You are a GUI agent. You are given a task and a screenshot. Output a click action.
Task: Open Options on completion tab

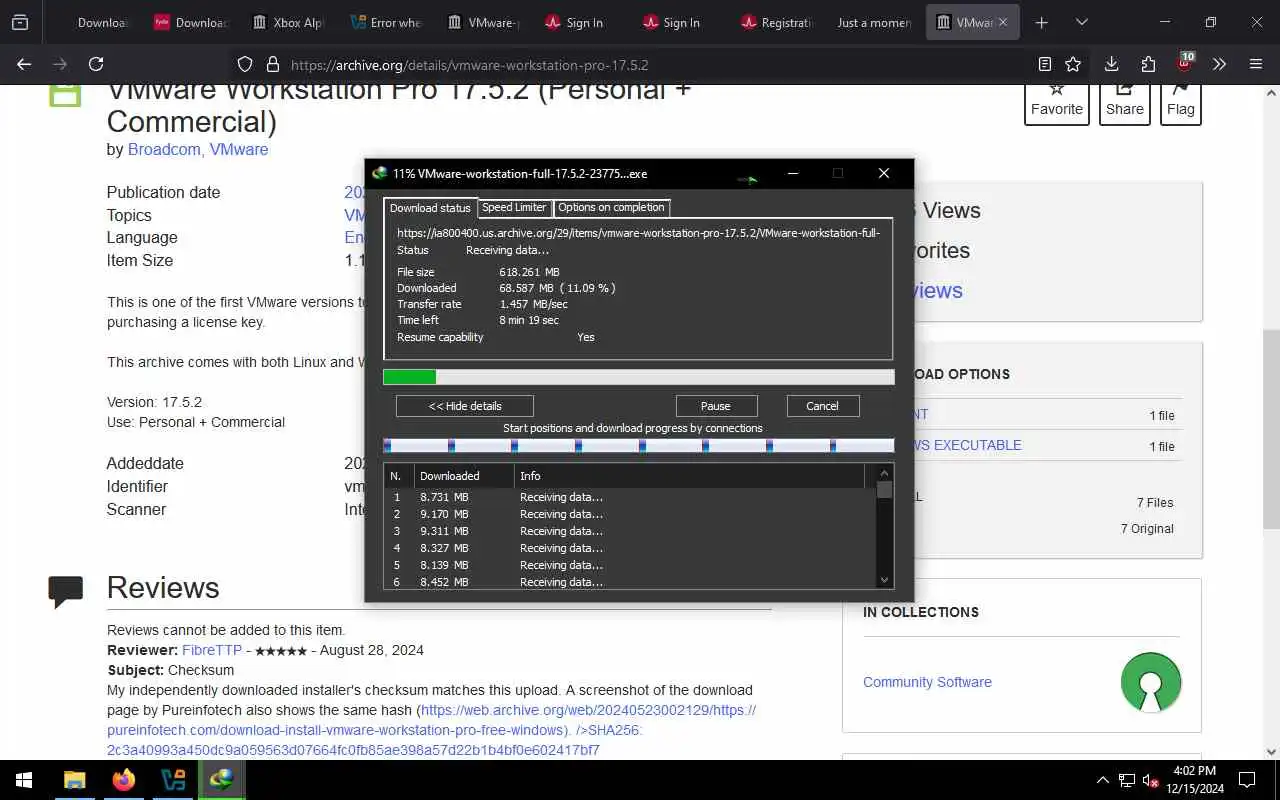611,207
